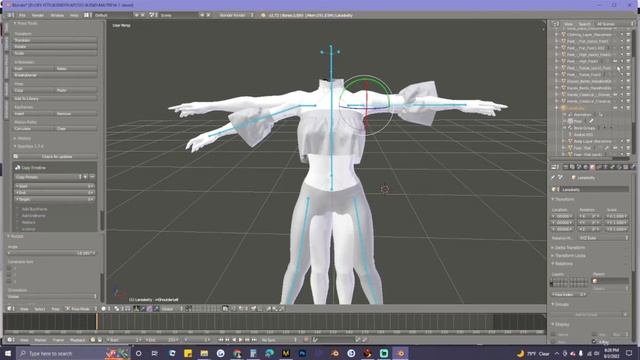Expand the Delta Transform panel
Screen dimensions: 640x360
[x=569, y=247]
